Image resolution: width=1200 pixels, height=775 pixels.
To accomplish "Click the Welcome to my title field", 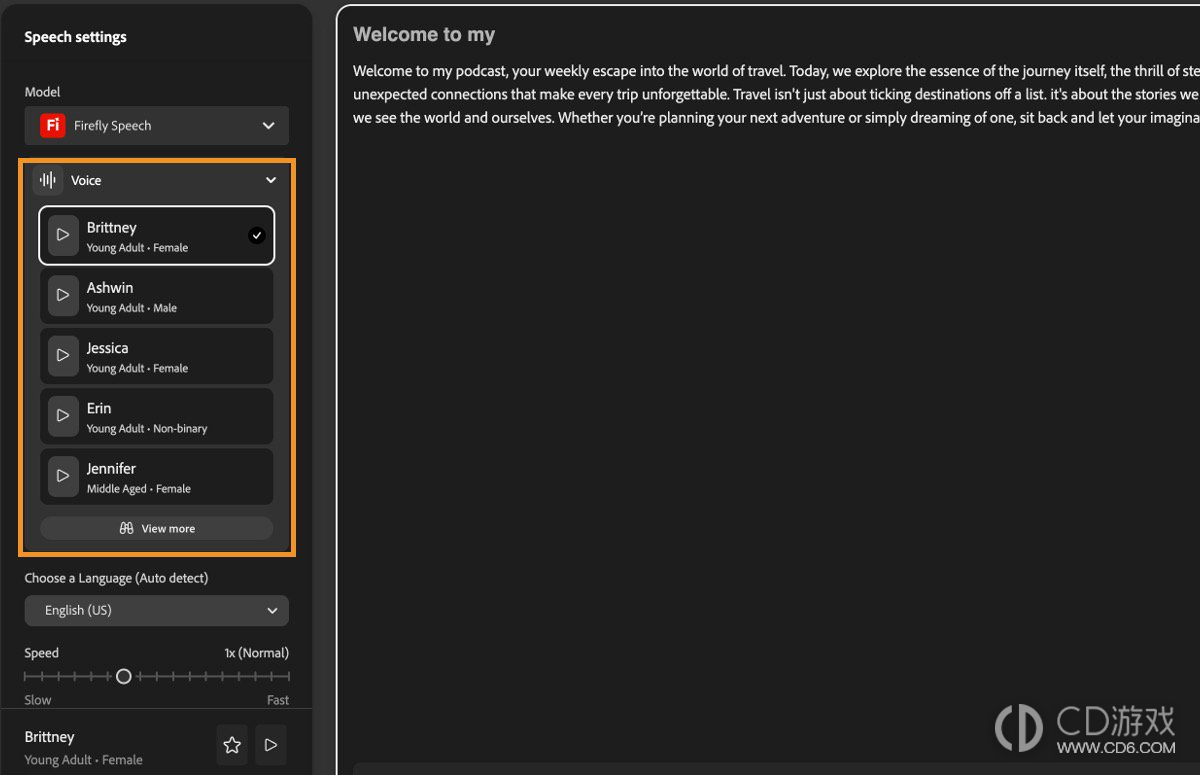I will pyautogui.click(x=424, y=35).
